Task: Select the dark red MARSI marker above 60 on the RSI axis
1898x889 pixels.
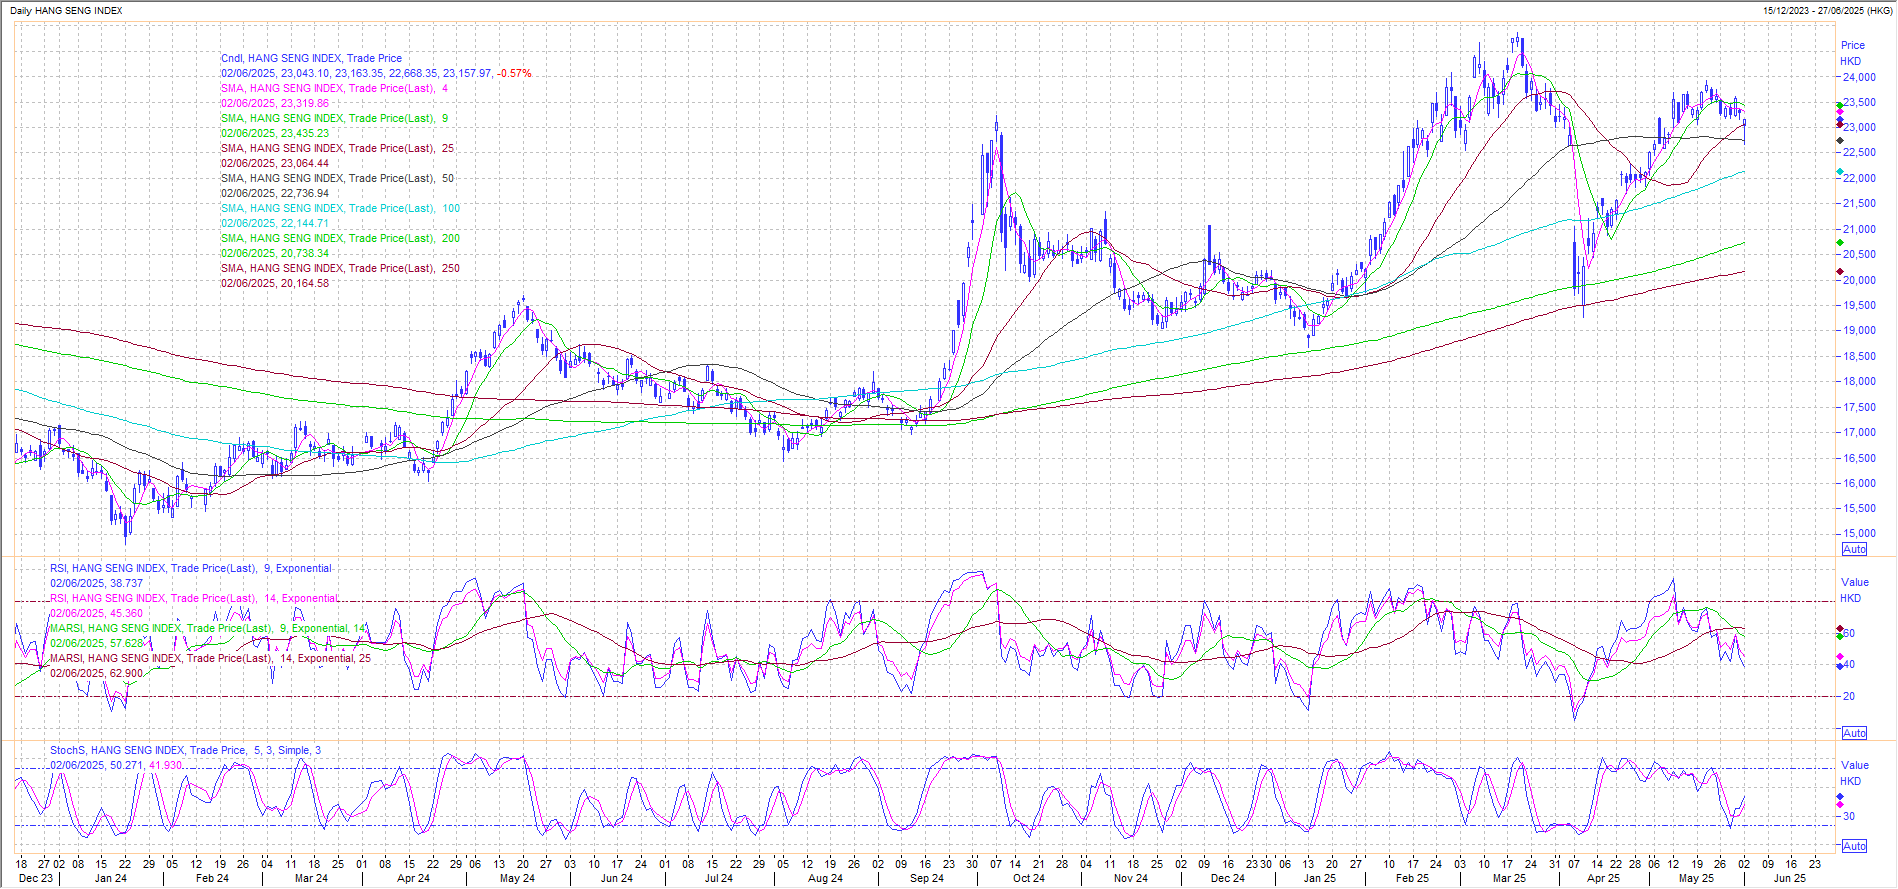Action: click(1840, 628)
